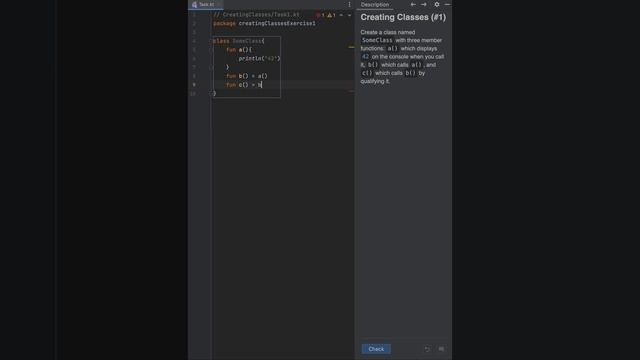Click the yellow warning count indicator
This screenshot has height=360, width=640.
pyautogui.click(x=331, y=15)
